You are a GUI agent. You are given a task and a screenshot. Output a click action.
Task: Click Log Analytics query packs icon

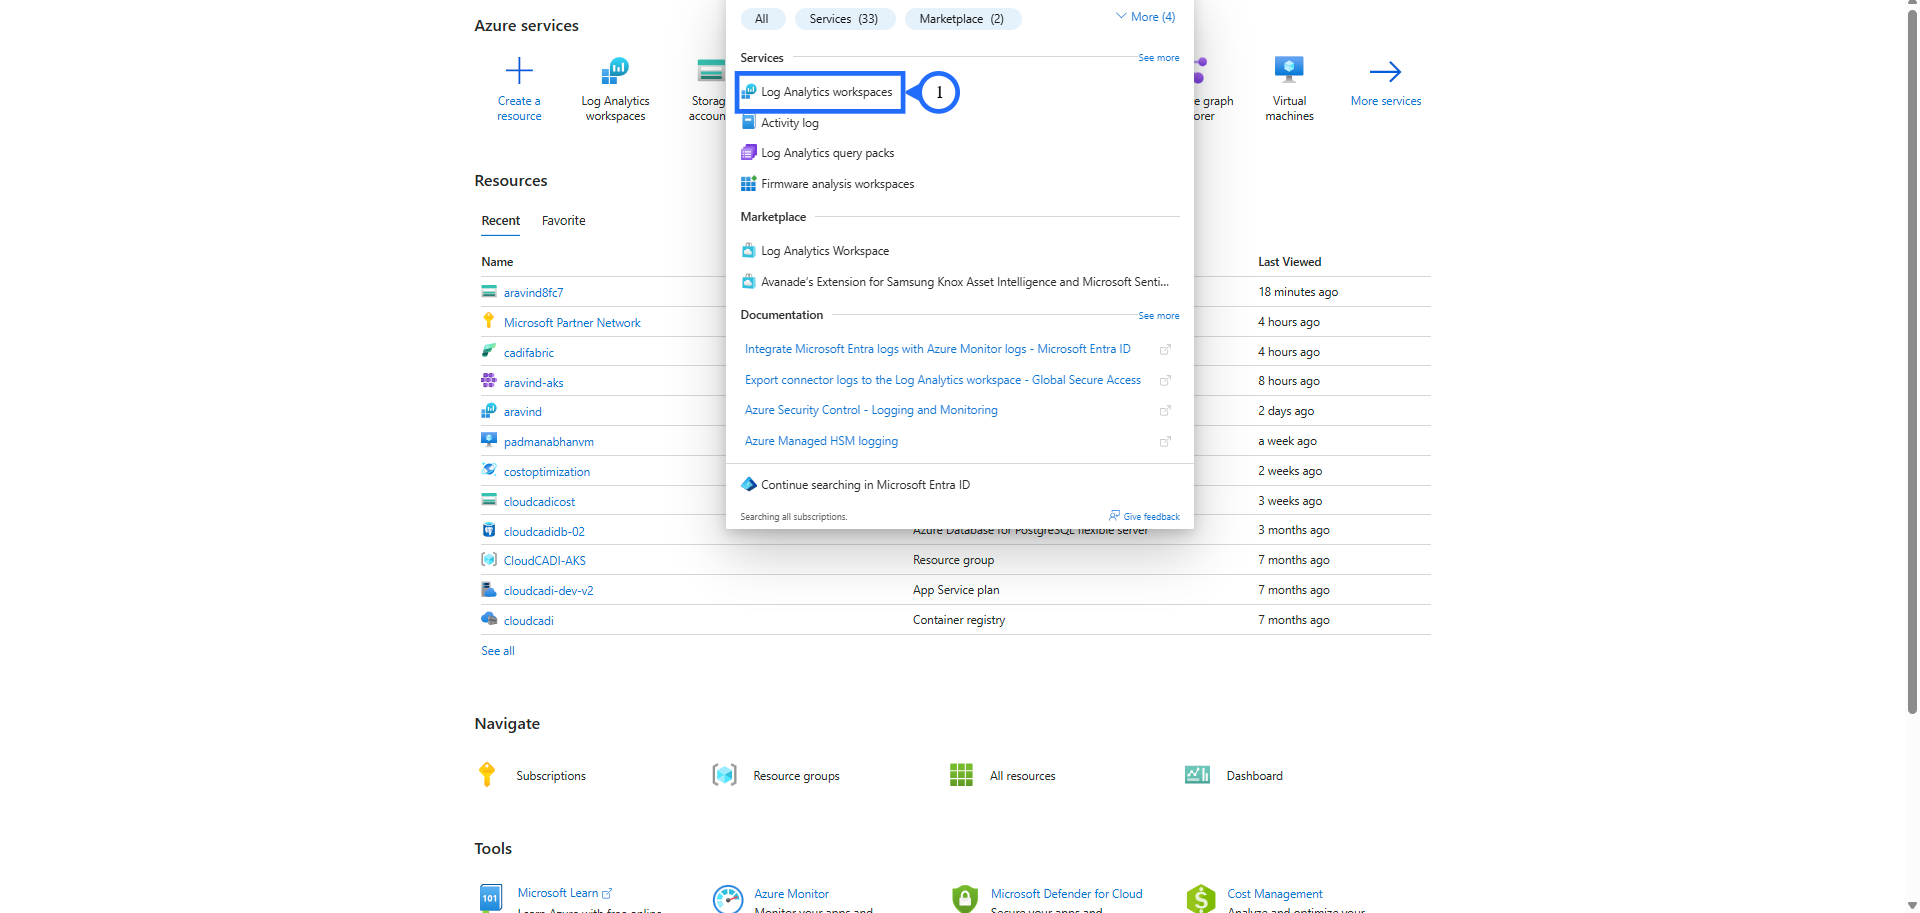point(748,153)
